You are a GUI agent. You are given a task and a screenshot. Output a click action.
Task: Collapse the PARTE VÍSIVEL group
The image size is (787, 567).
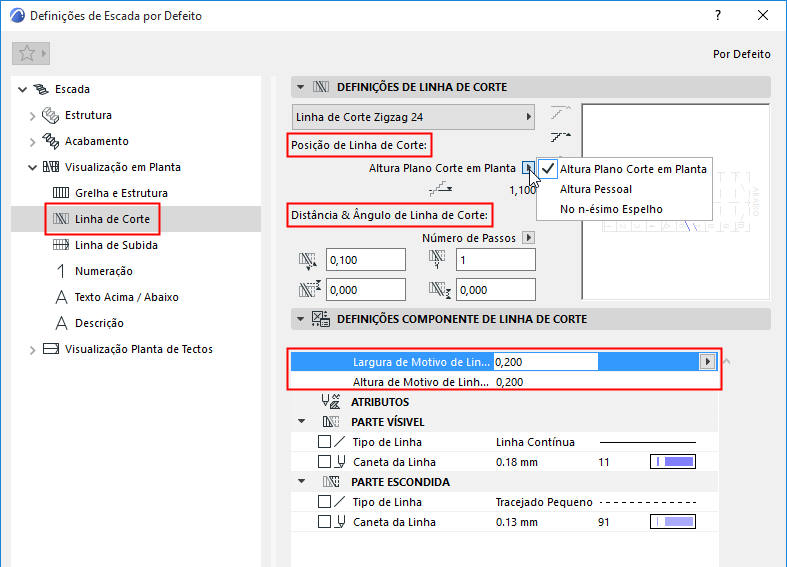(302, 421)
